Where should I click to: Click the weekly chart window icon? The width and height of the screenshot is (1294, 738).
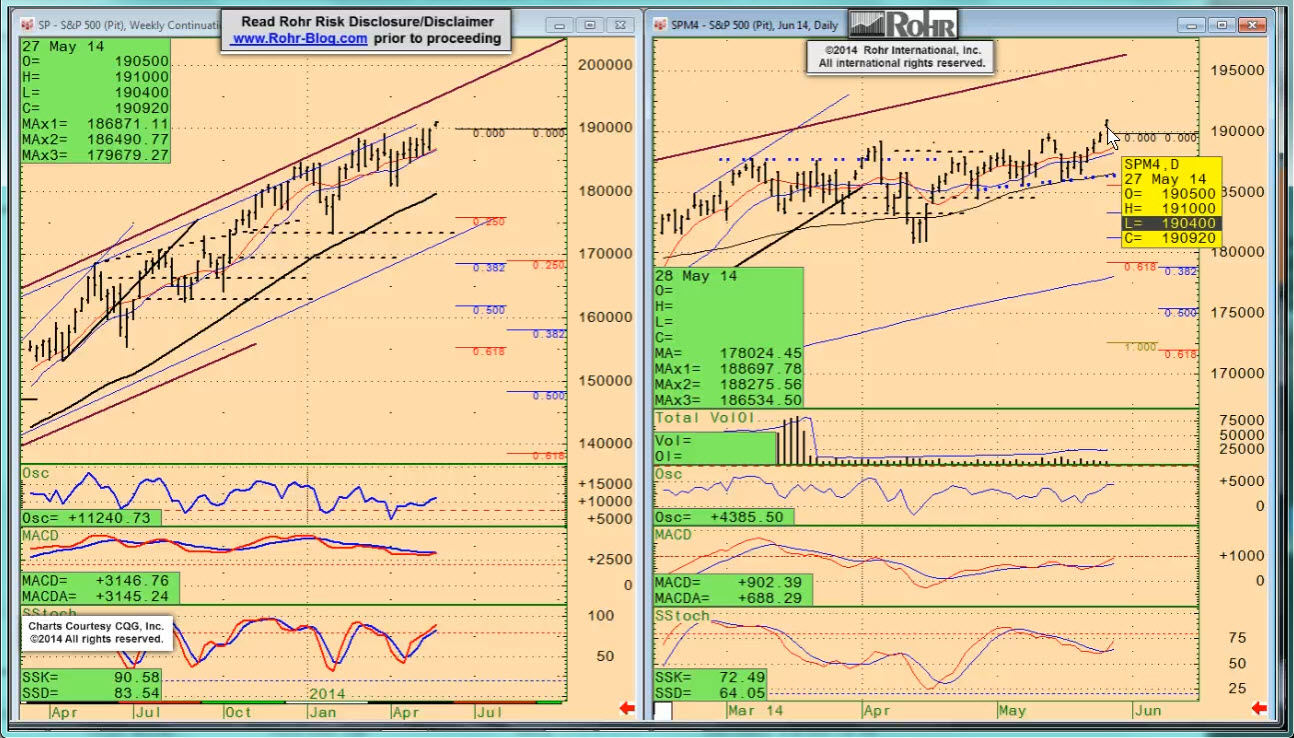coord(27,22)
